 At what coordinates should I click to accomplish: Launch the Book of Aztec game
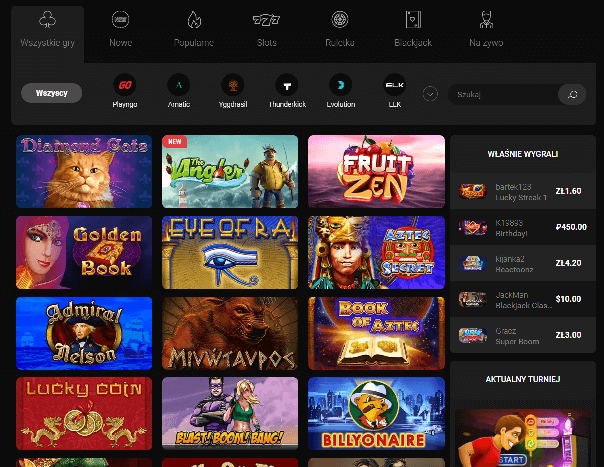coord(376,333)
